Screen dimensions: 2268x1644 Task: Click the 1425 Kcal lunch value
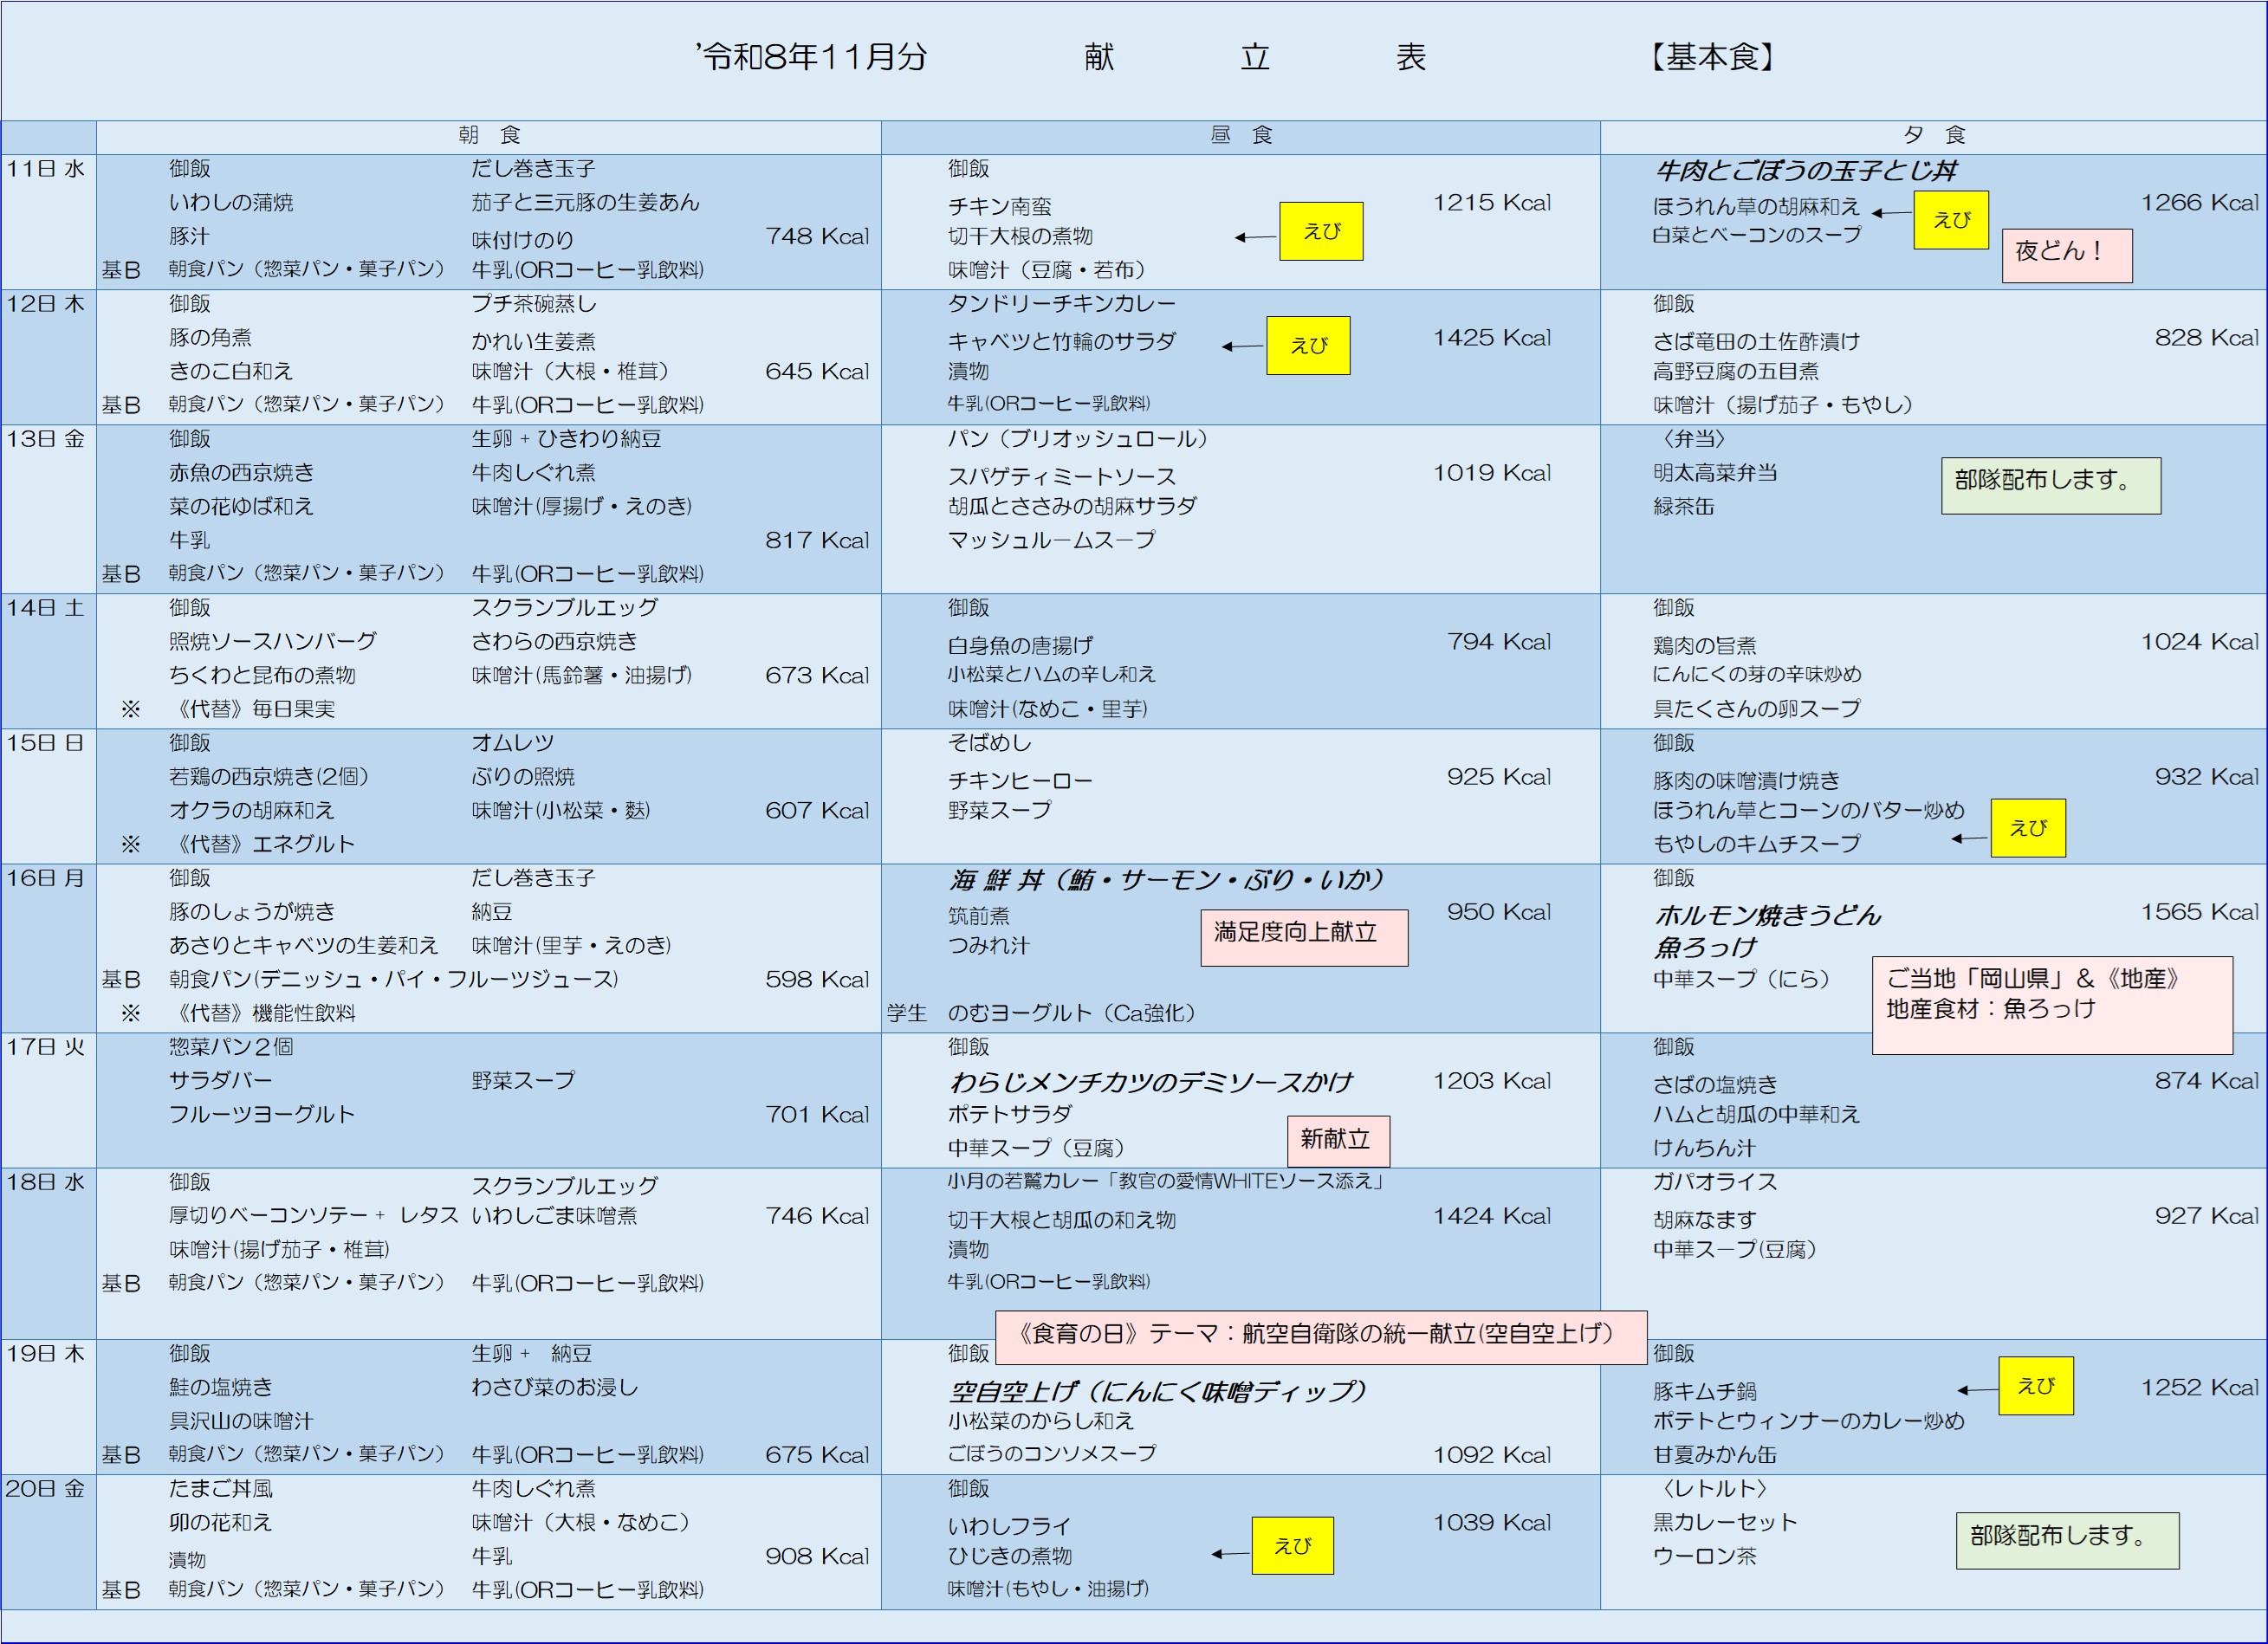tap(1492, 338)
